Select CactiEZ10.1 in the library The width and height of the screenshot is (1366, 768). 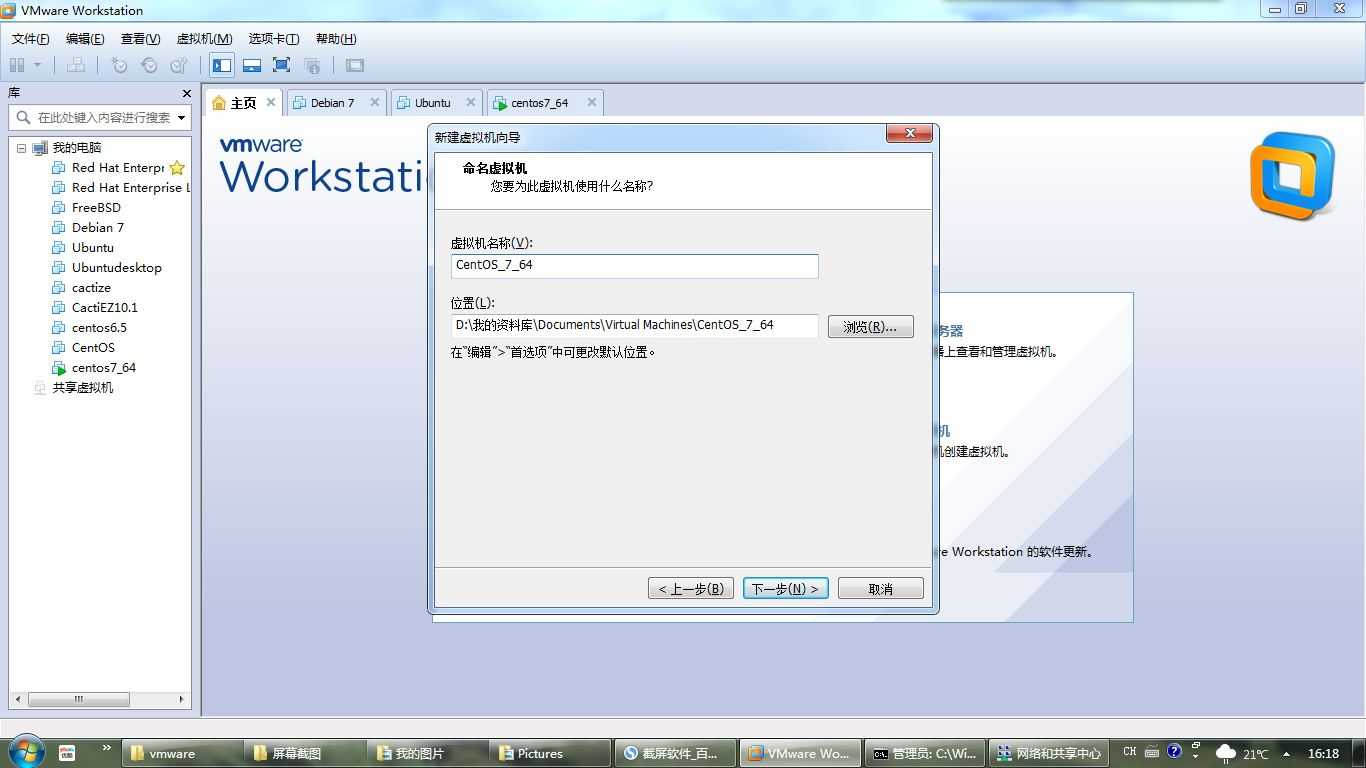click(x=105, y=308)
